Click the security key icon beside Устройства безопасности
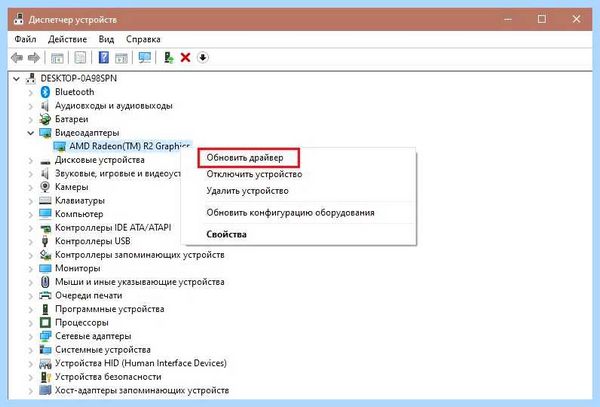This screenshot has height=407, width=600. [45, 377]
